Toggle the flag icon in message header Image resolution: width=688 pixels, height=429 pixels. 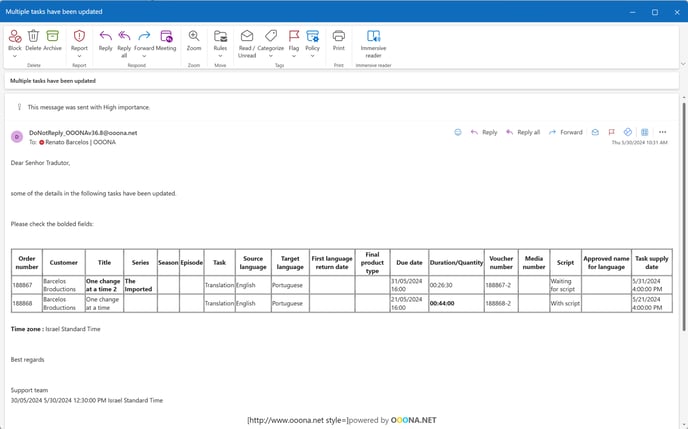tap(611, 132)
